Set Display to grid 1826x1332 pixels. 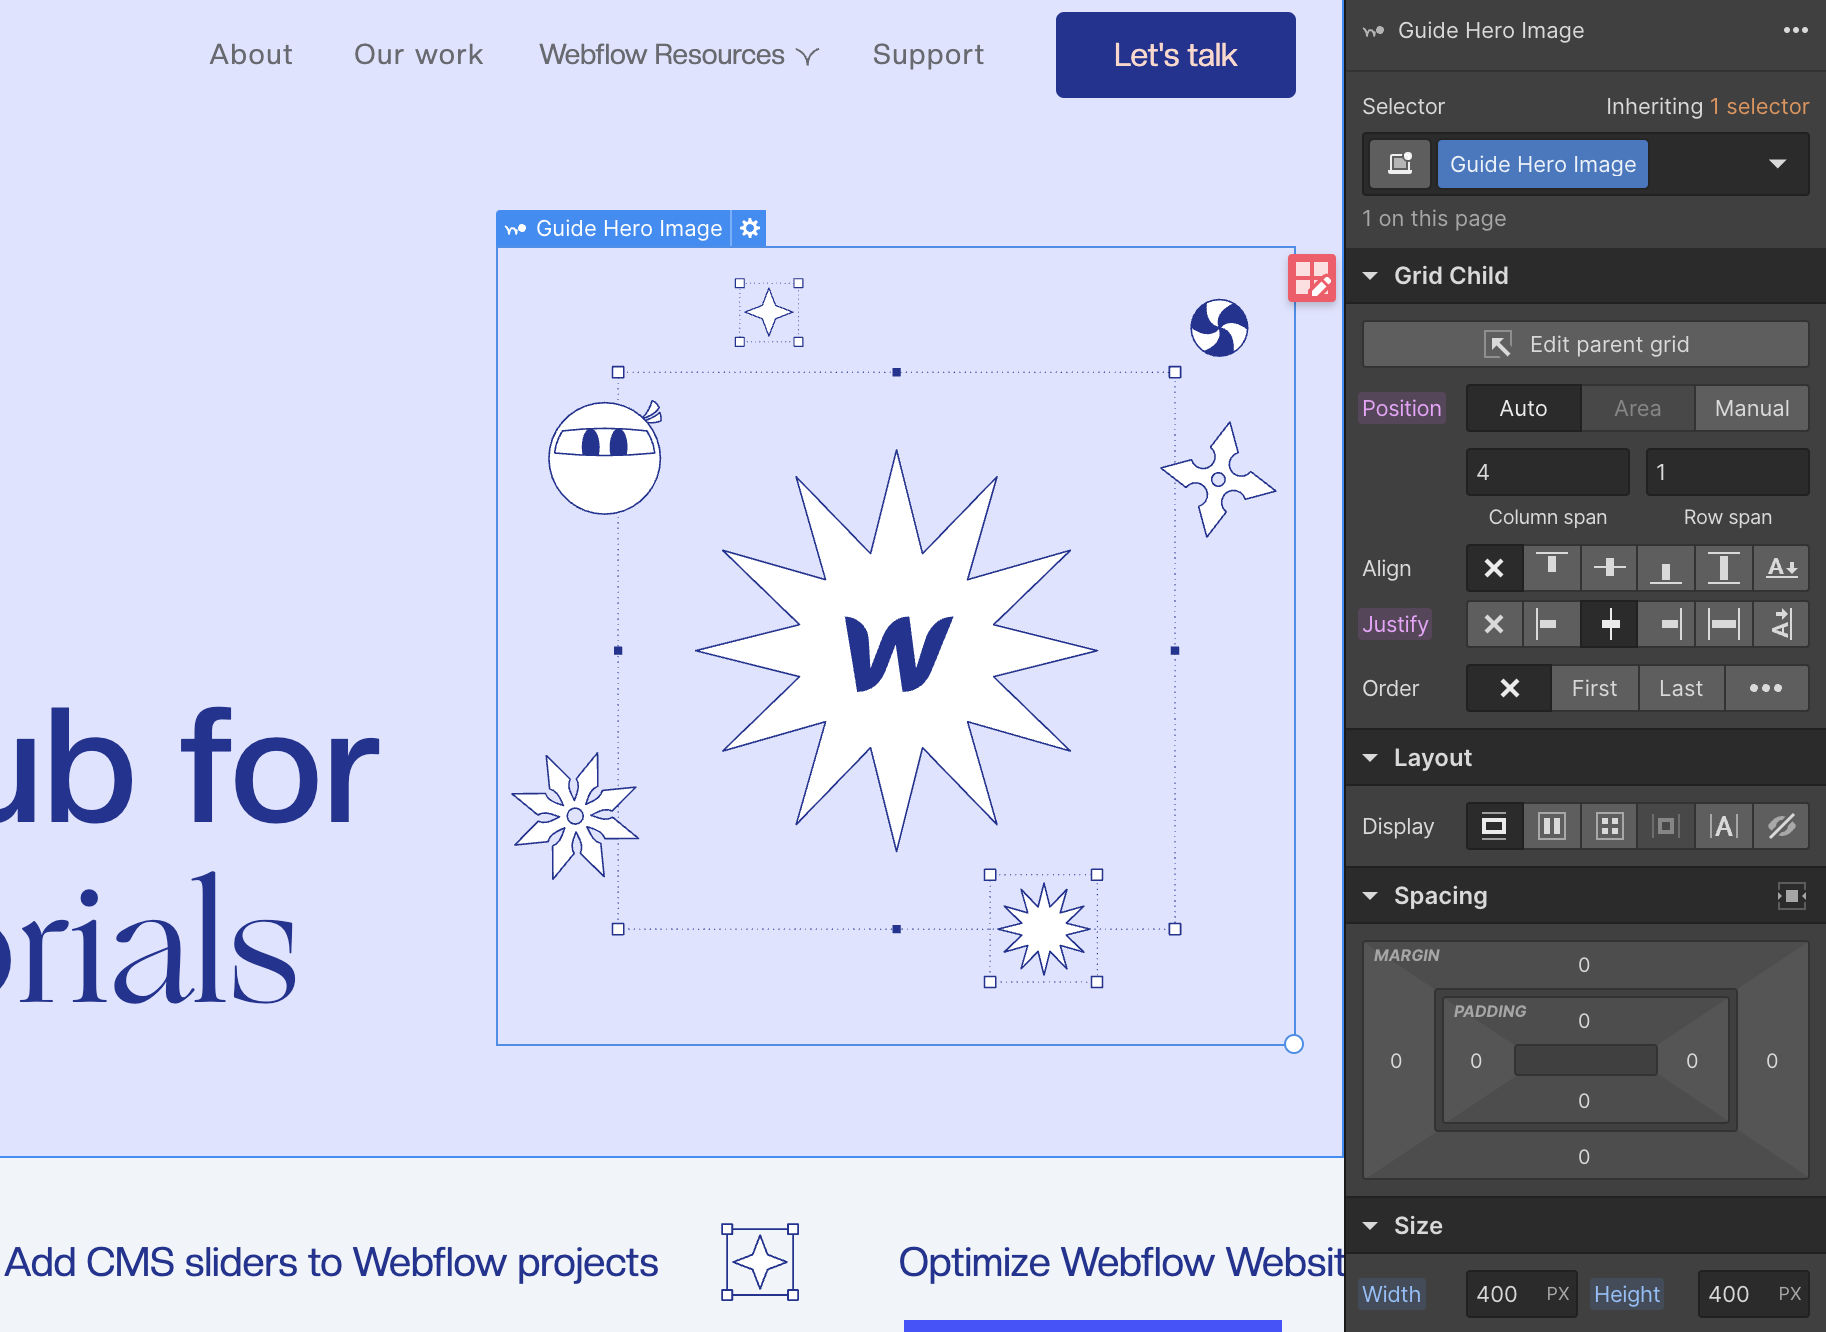(x=1610, y=826)
